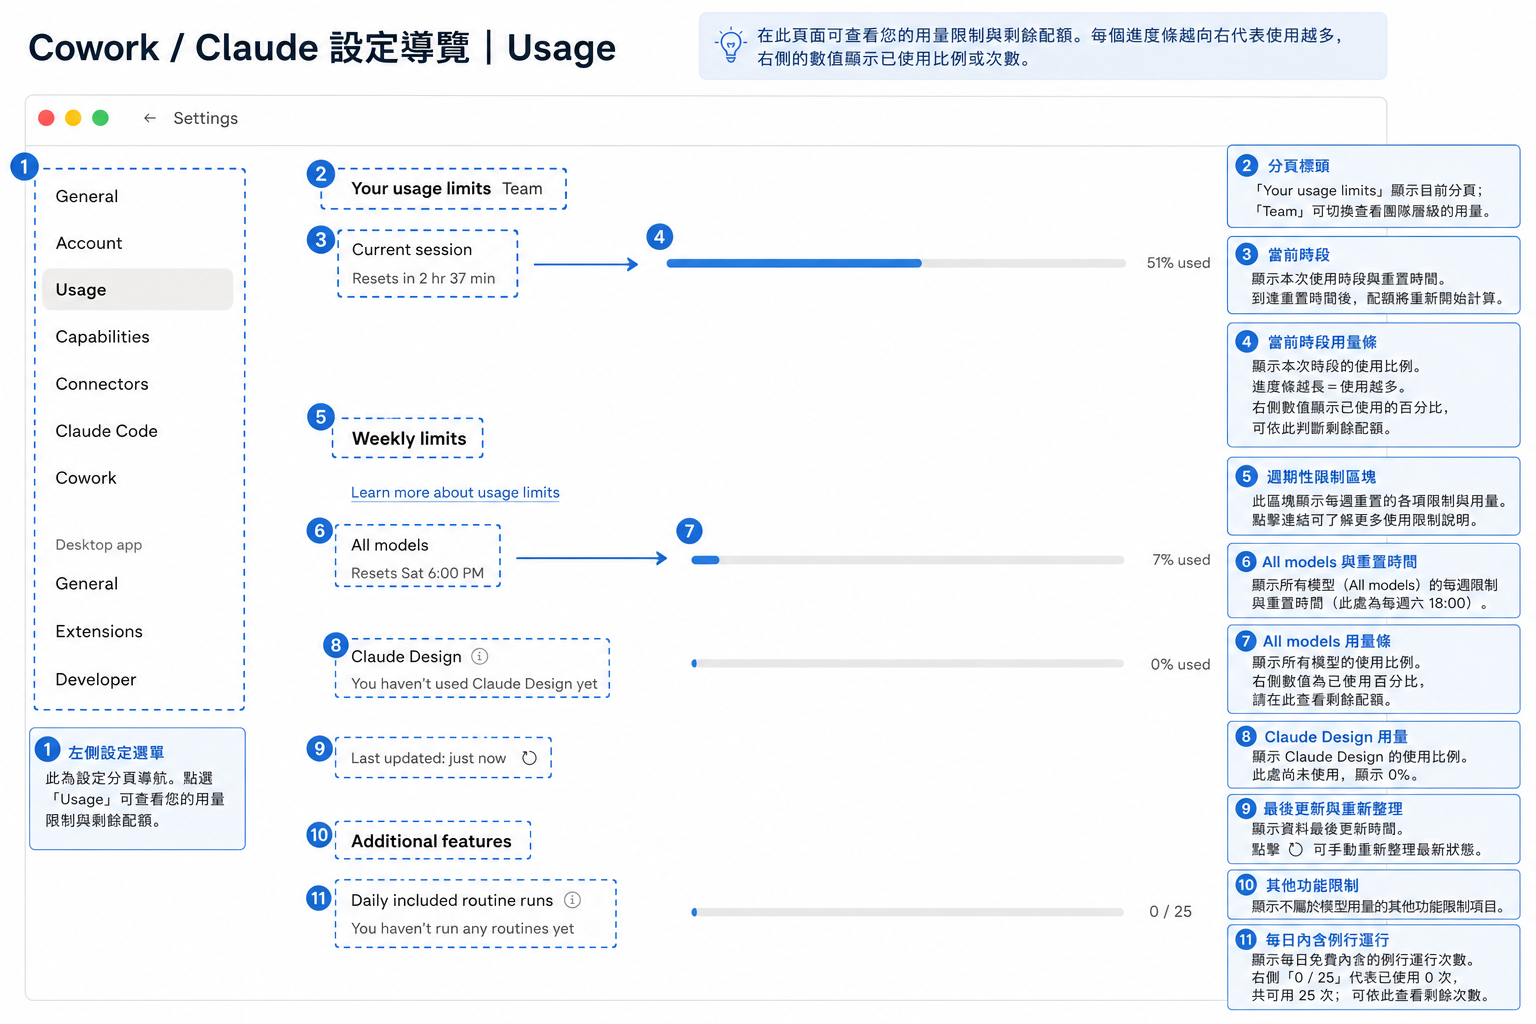The height and width of the screenshot is (1024, 1536).
Task: Open the General settings under Account section
Action: point(87,196)
